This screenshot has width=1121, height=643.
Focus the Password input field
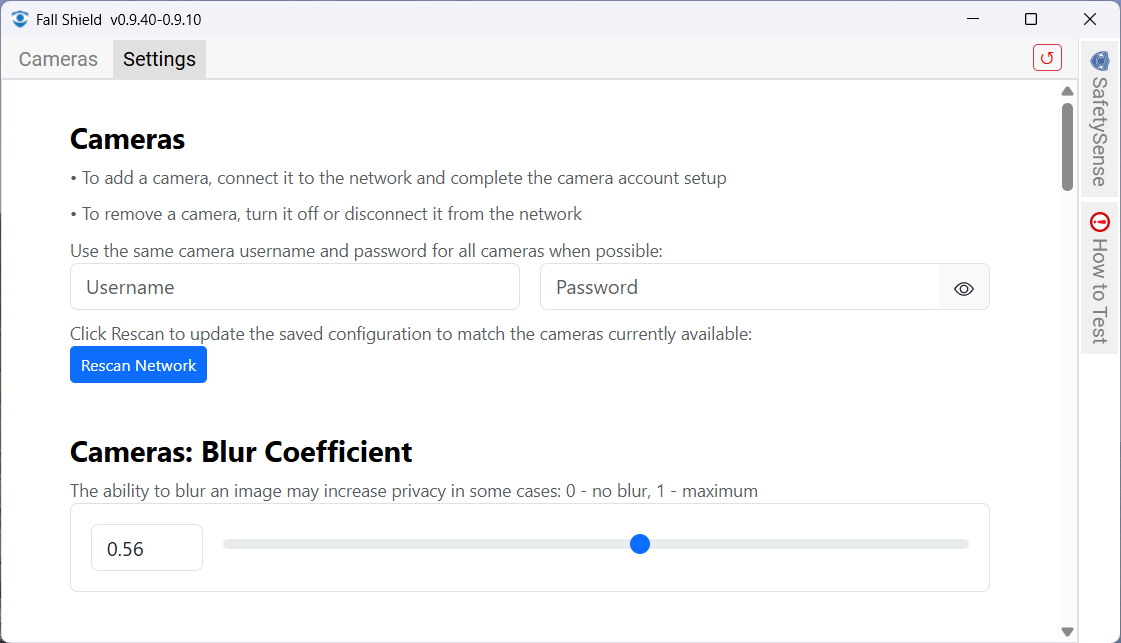(740, 287)
